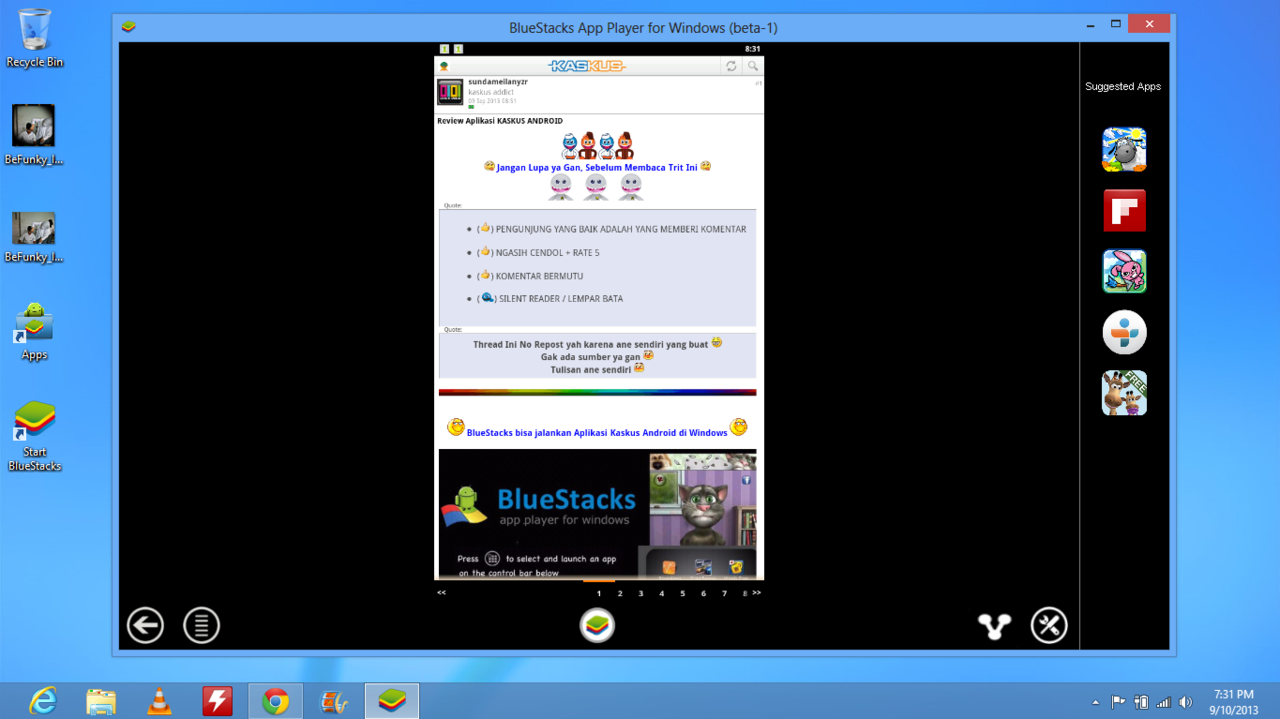Open the pink bunny suggested app
This screenshot has width=1280, height=719.
(1124, 271)
